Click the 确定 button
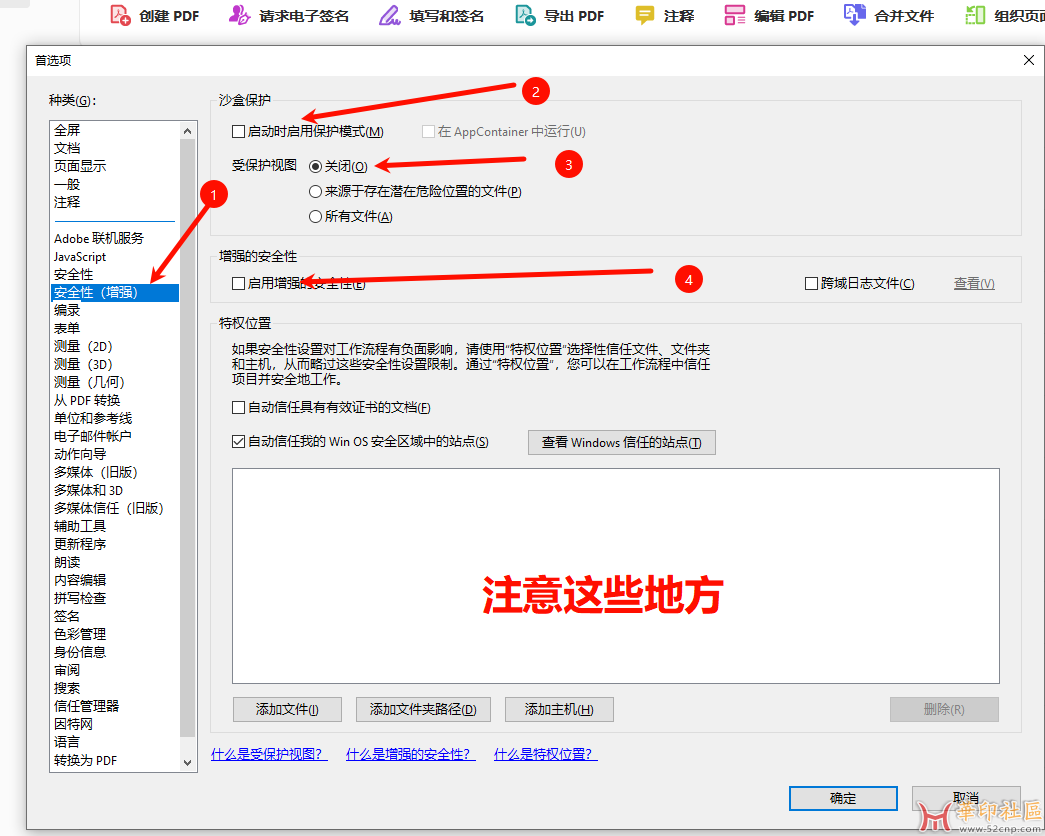1045x836 pixels. pos(842,798)
